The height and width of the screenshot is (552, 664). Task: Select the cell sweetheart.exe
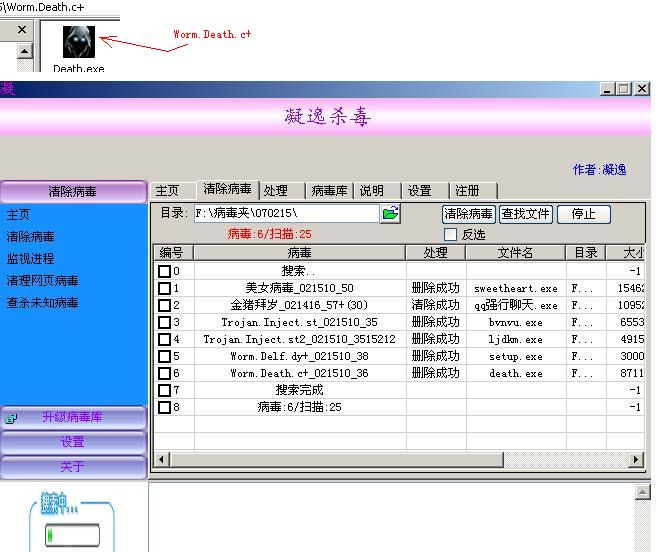coord(516,288)
